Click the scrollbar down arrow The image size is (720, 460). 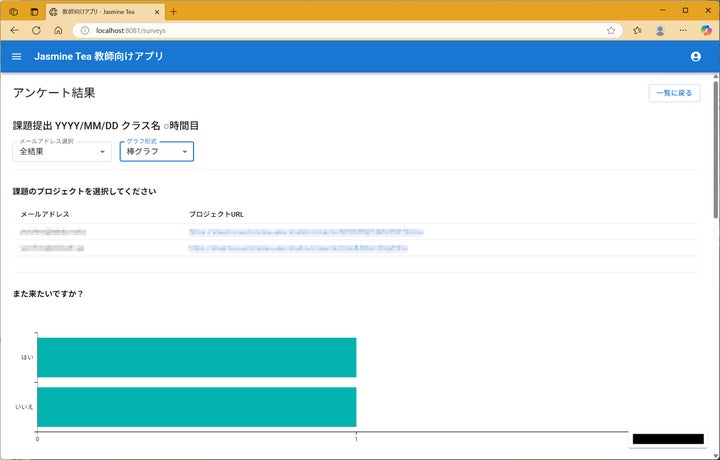[x=716, y=455]
